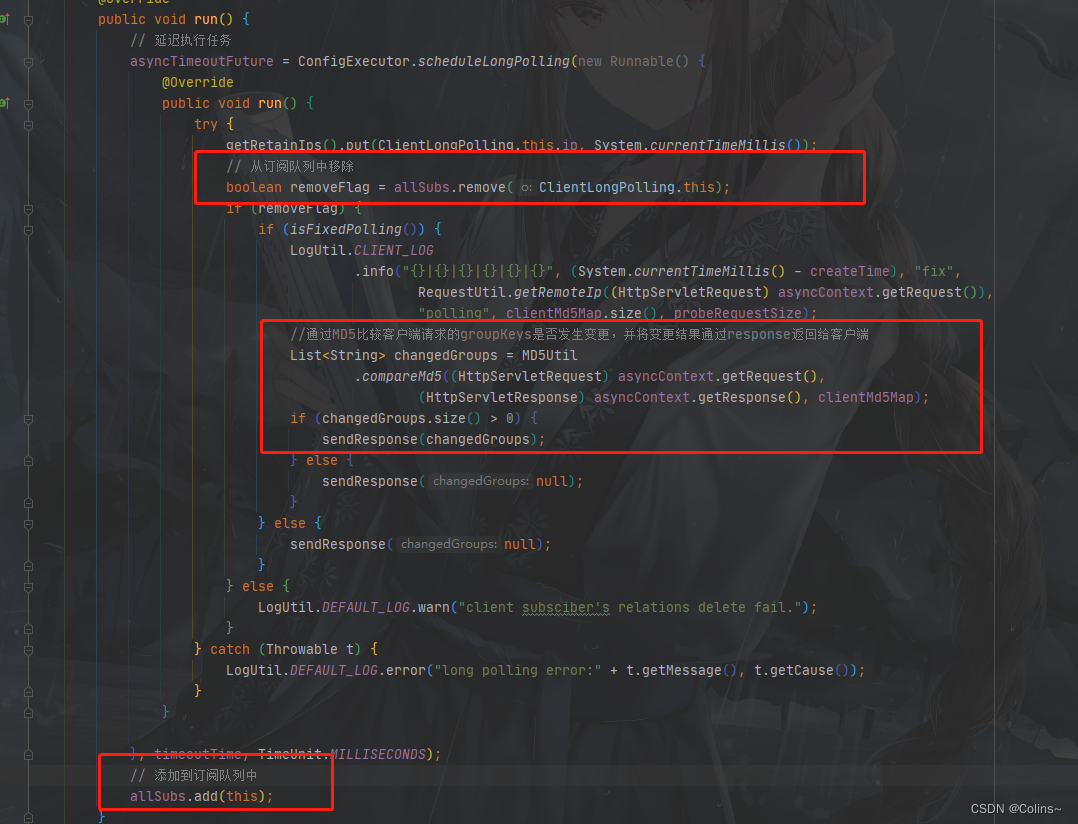Image resolution: width=1078 pixels, height=824 pixels.
Task: Click 'allSubs.remove' call
Action: (x=450, y=187)
